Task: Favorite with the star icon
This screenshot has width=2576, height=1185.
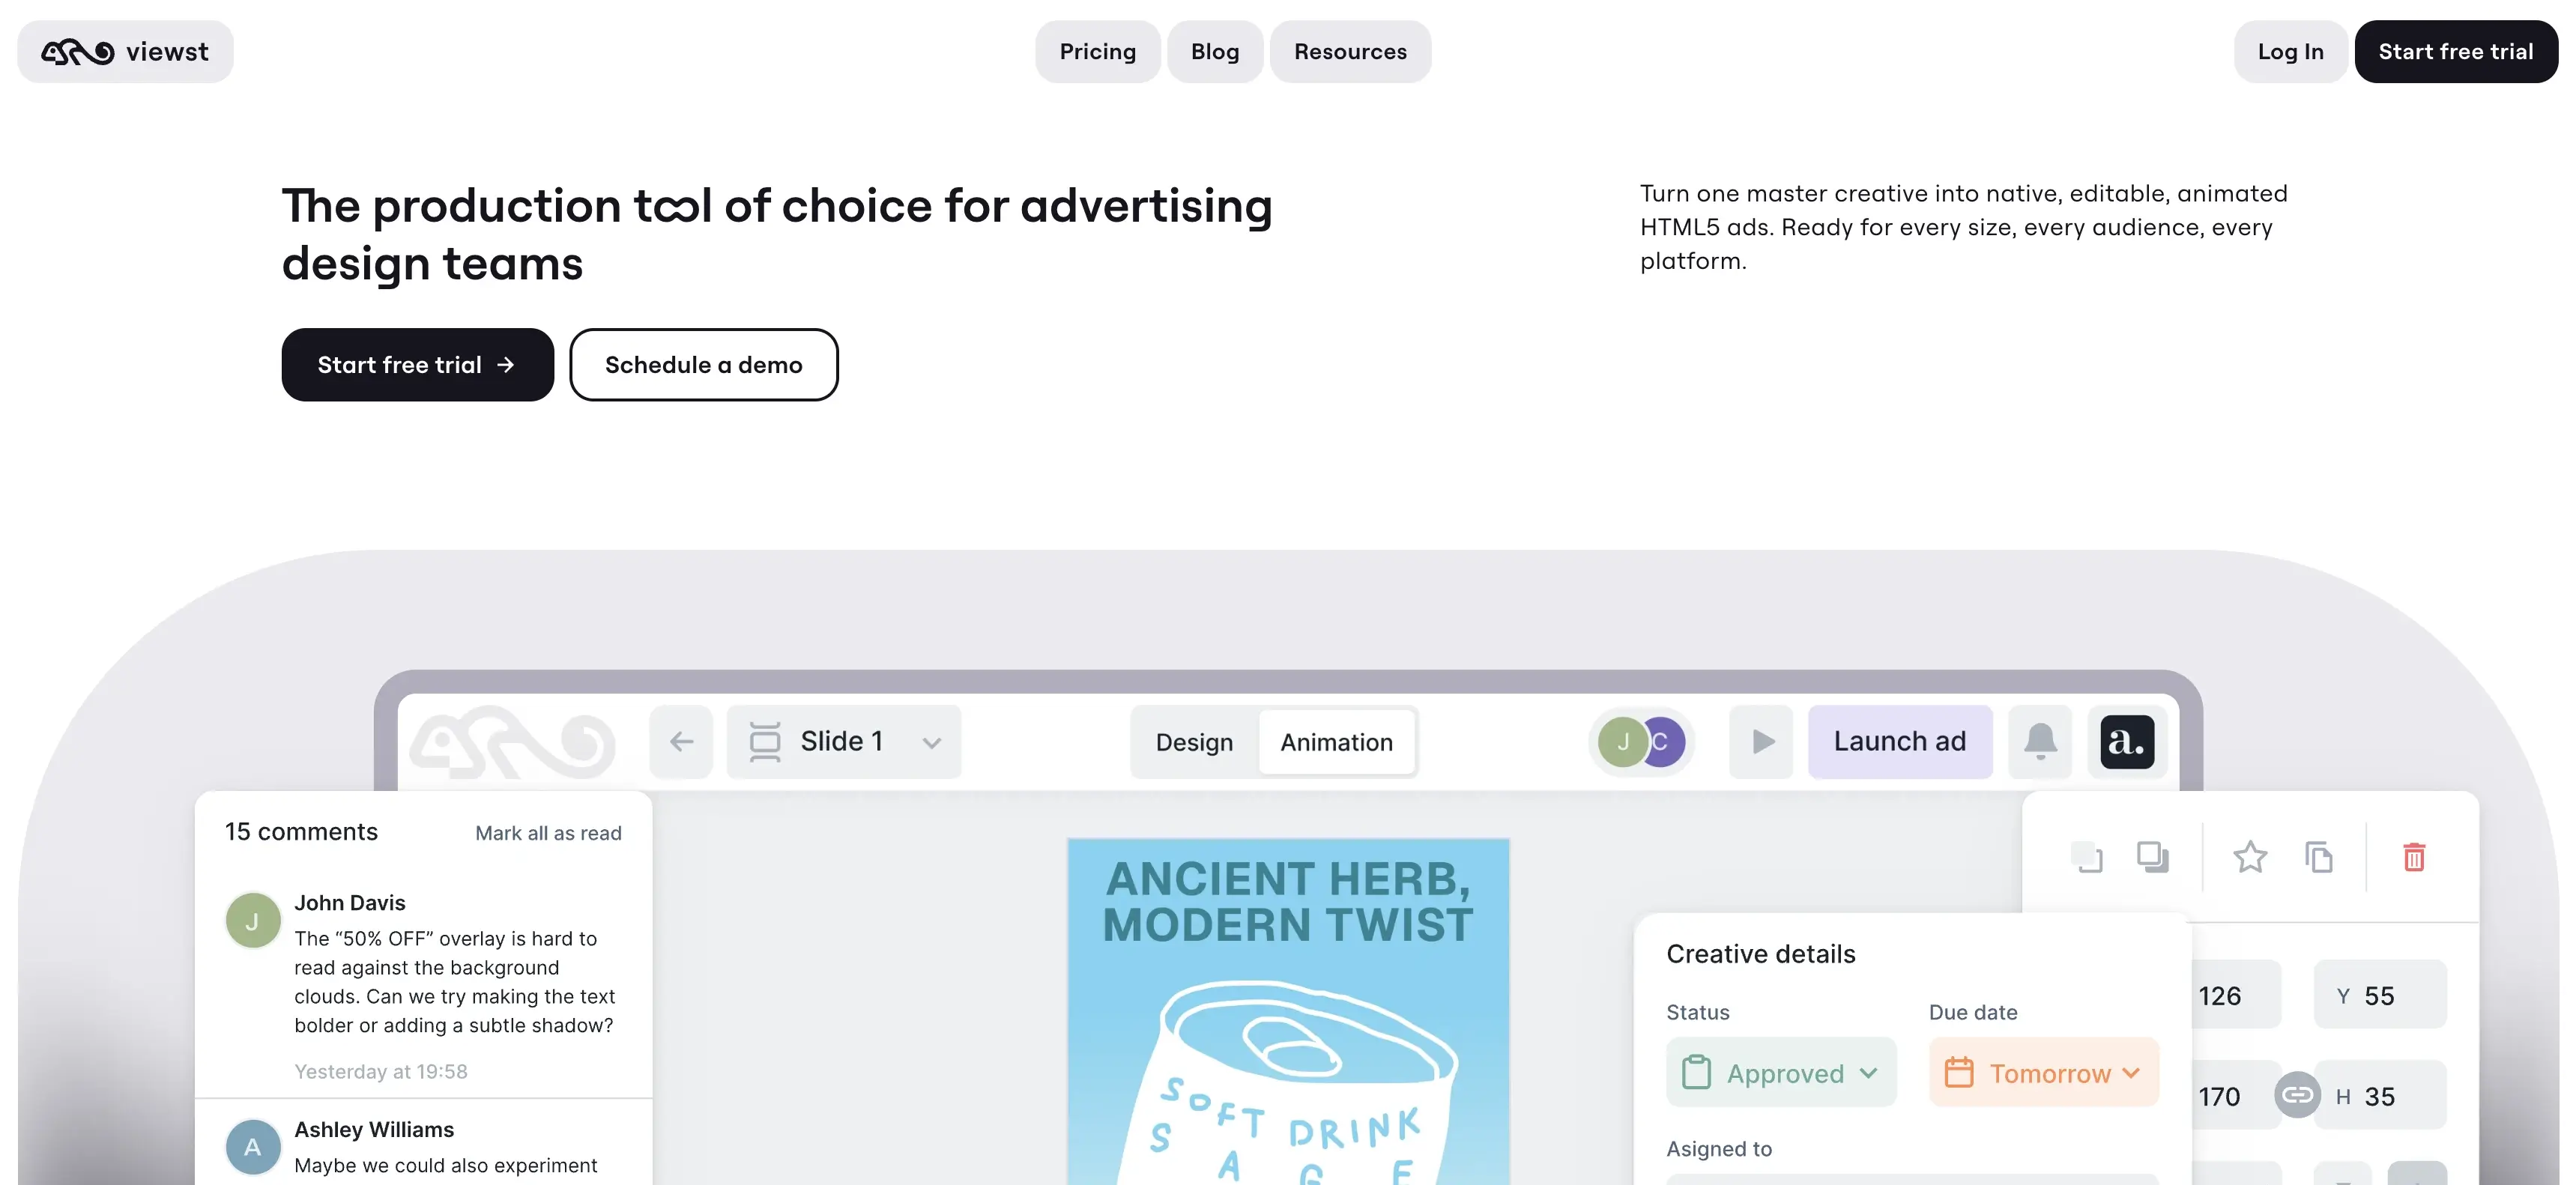Action: tap(2250, 857)
